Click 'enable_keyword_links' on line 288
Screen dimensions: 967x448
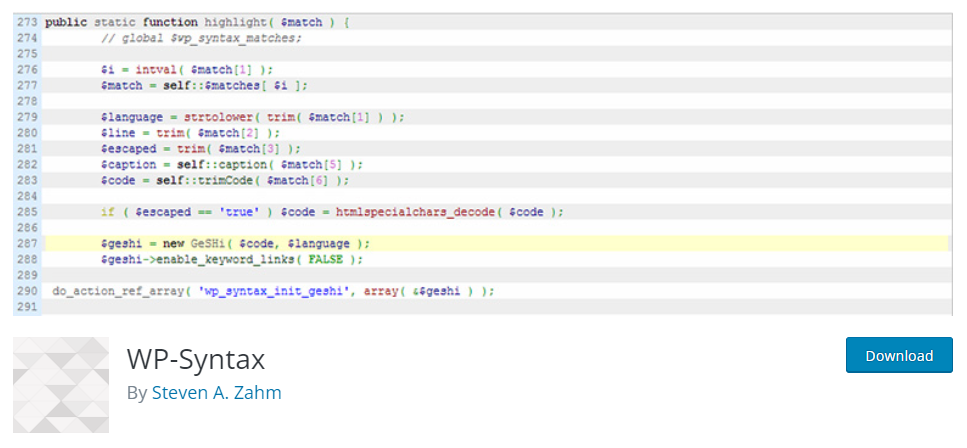pyautogui.click(x=225, y=259)
